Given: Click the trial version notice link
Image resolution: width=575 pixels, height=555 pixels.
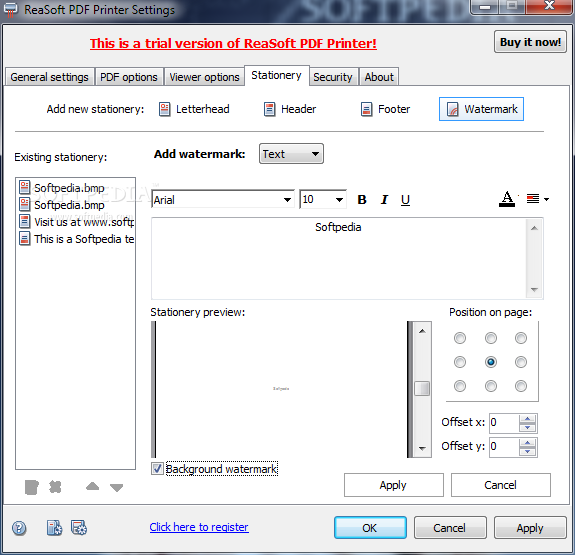Looking at the screenshot, I should pyautogui.click(x=233, y=43).
